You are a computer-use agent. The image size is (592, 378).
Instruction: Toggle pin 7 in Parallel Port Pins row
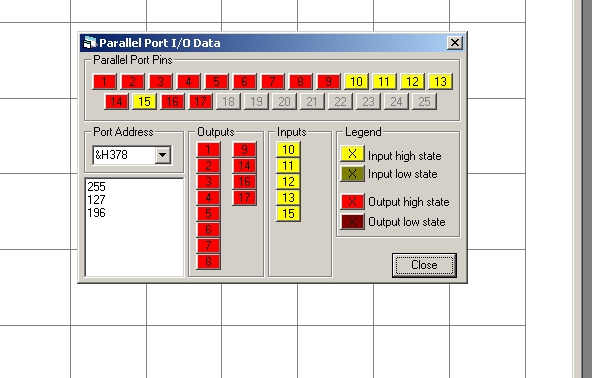point(272,82)
